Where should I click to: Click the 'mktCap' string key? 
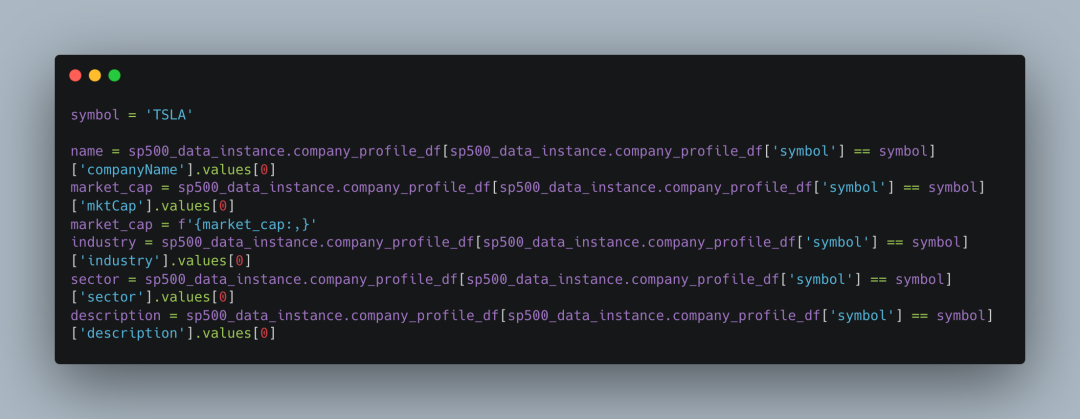coord(112,206)
